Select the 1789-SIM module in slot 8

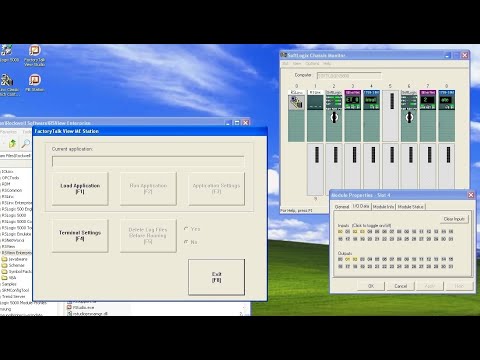[446, 116]
